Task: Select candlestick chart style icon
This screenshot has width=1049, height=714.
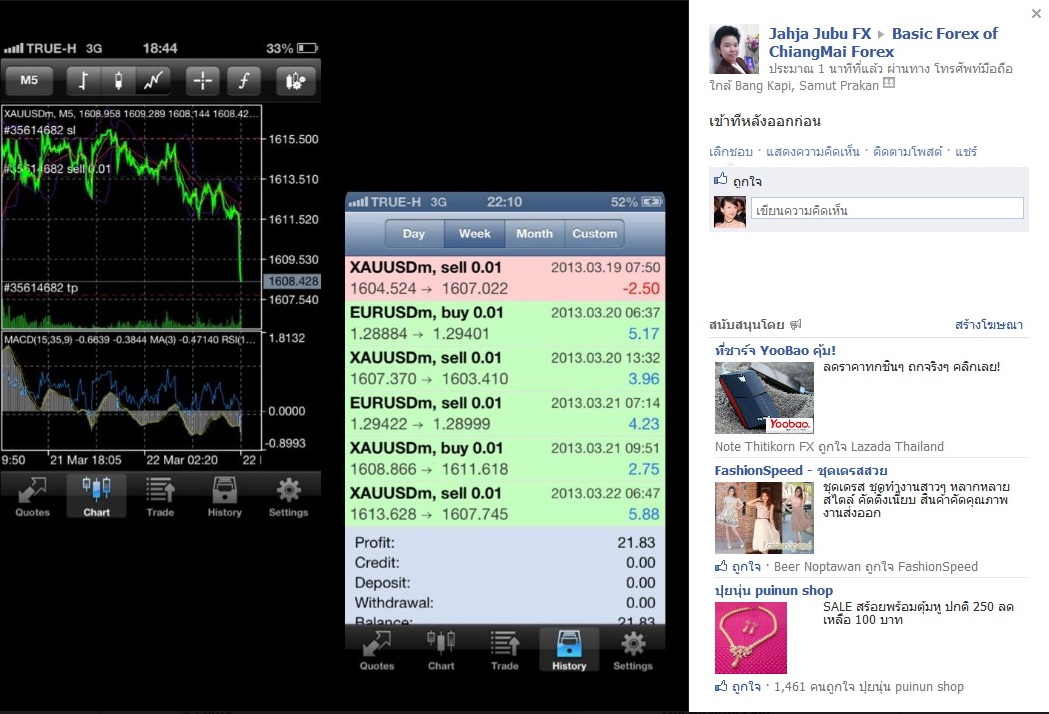Action: 118,81
